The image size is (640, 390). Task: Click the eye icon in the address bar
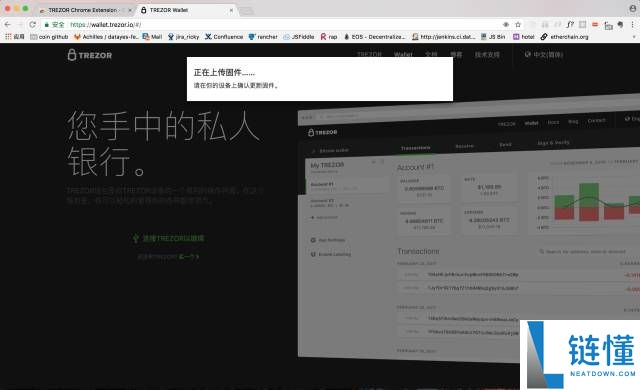(506, 25)
